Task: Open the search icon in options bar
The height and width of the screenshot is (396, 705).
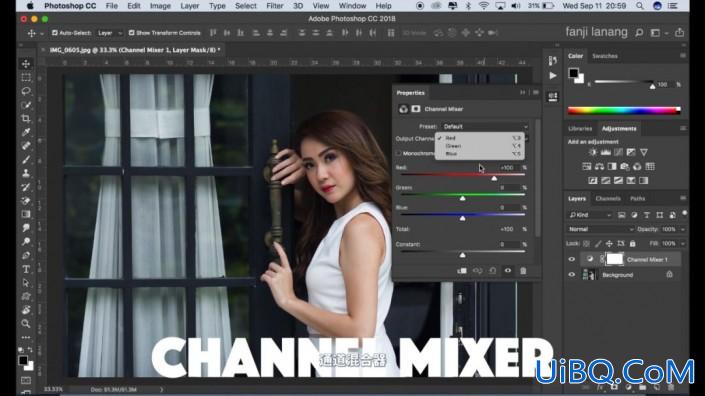Action: [639, 32]
